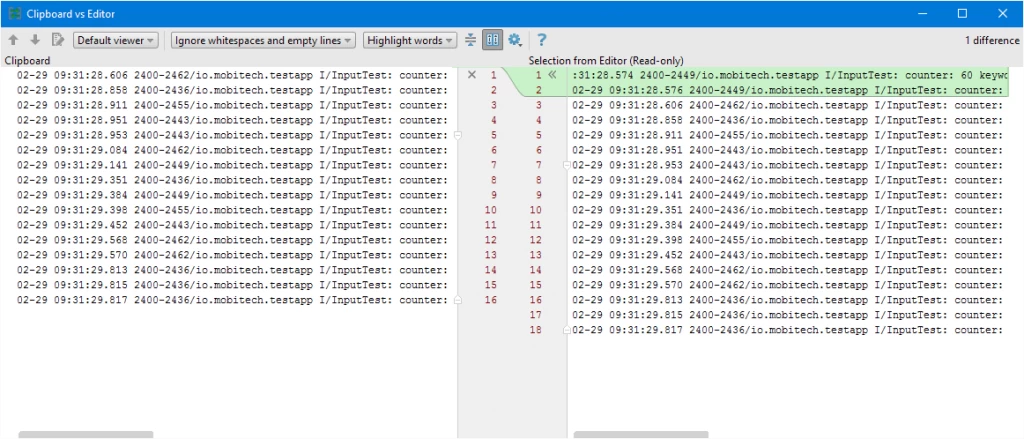Open the Default viewer dropdown
This screenshot has height=439, width=1024.
tap(116, 41)
